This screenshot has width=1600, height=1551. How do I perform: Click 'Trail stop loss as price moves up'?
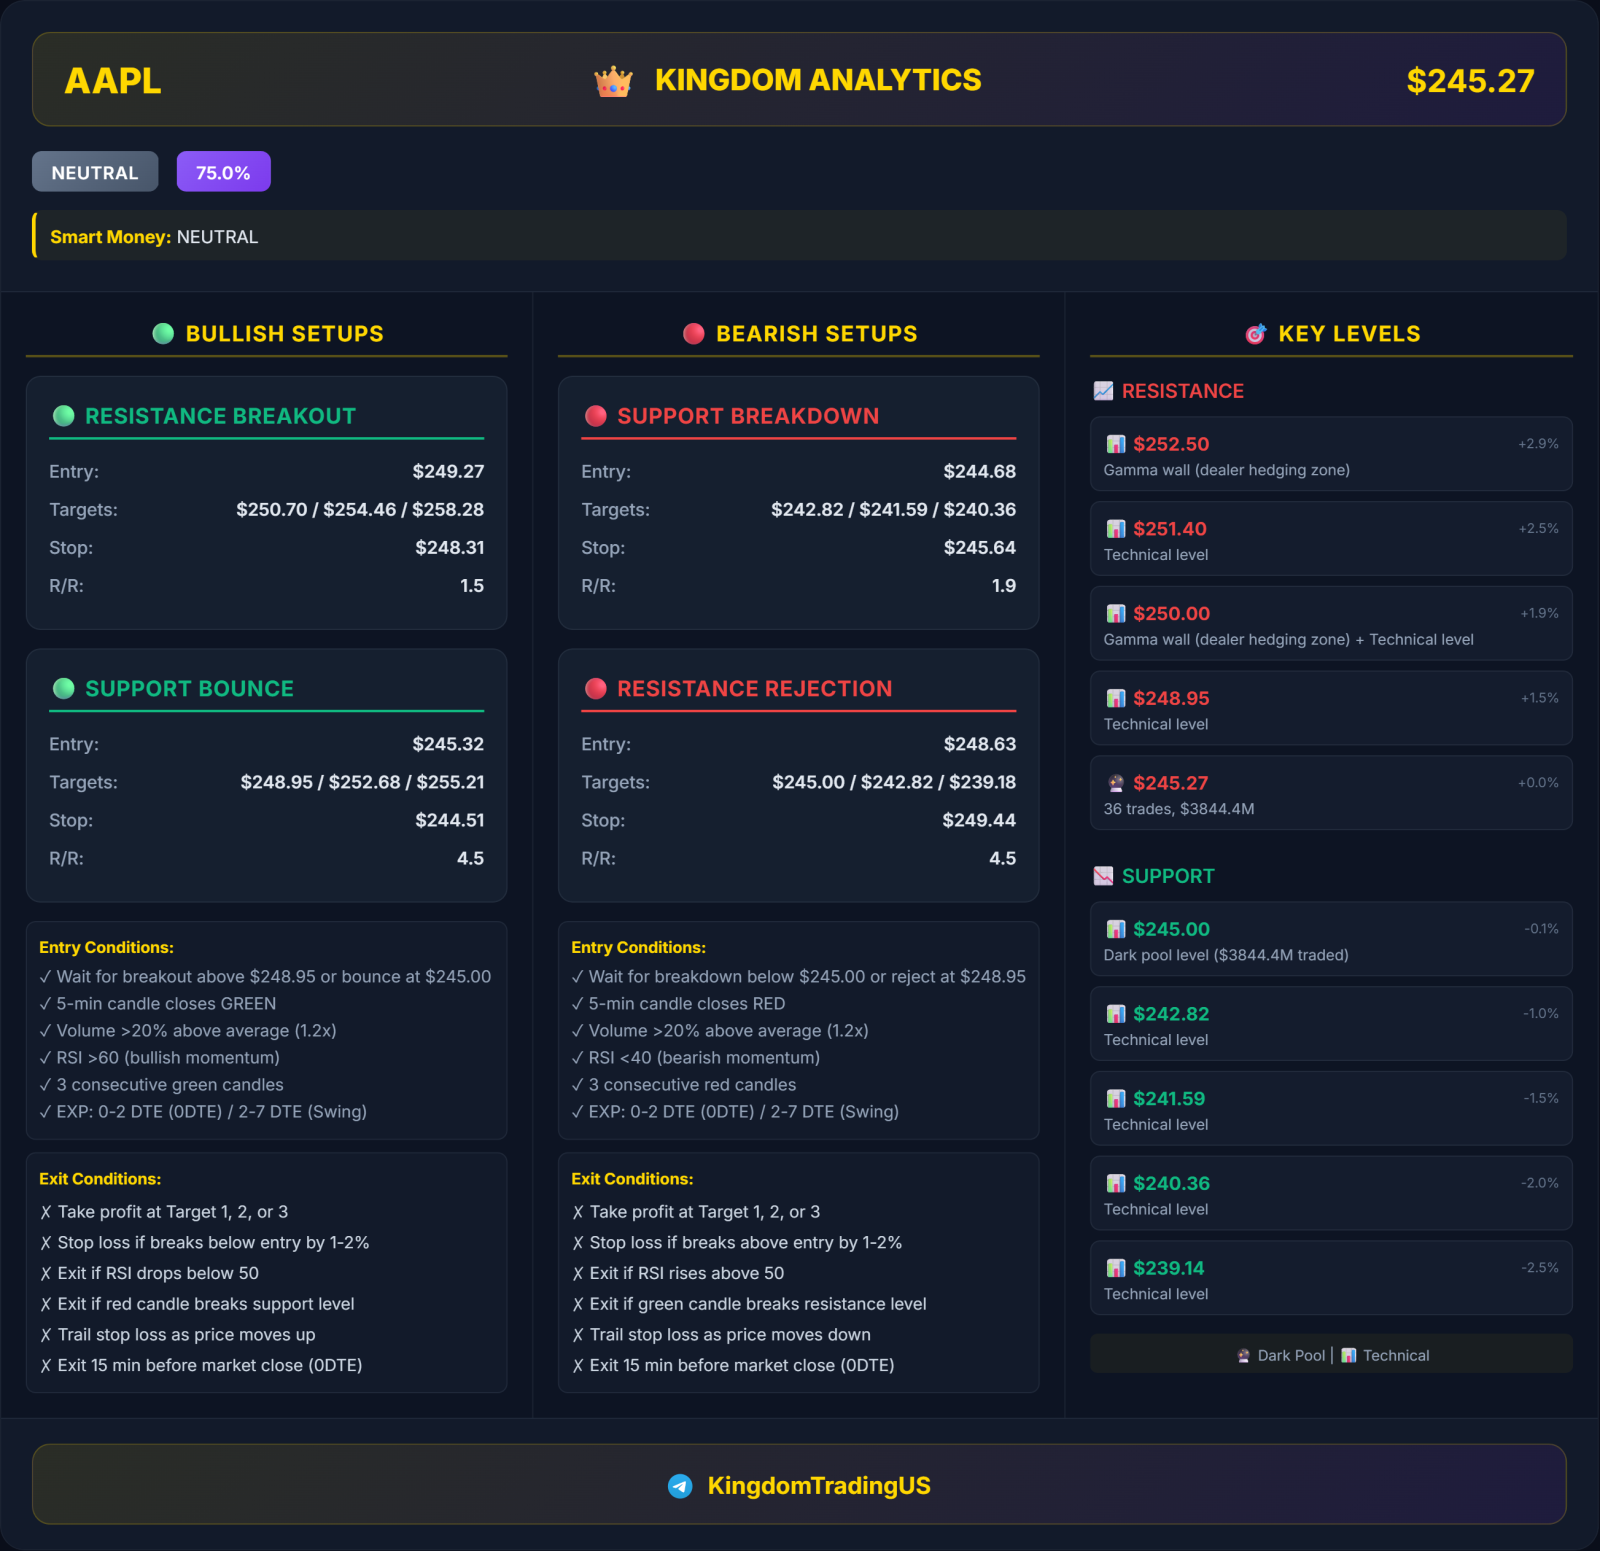pyautogui.click(x=177, y=1334)
